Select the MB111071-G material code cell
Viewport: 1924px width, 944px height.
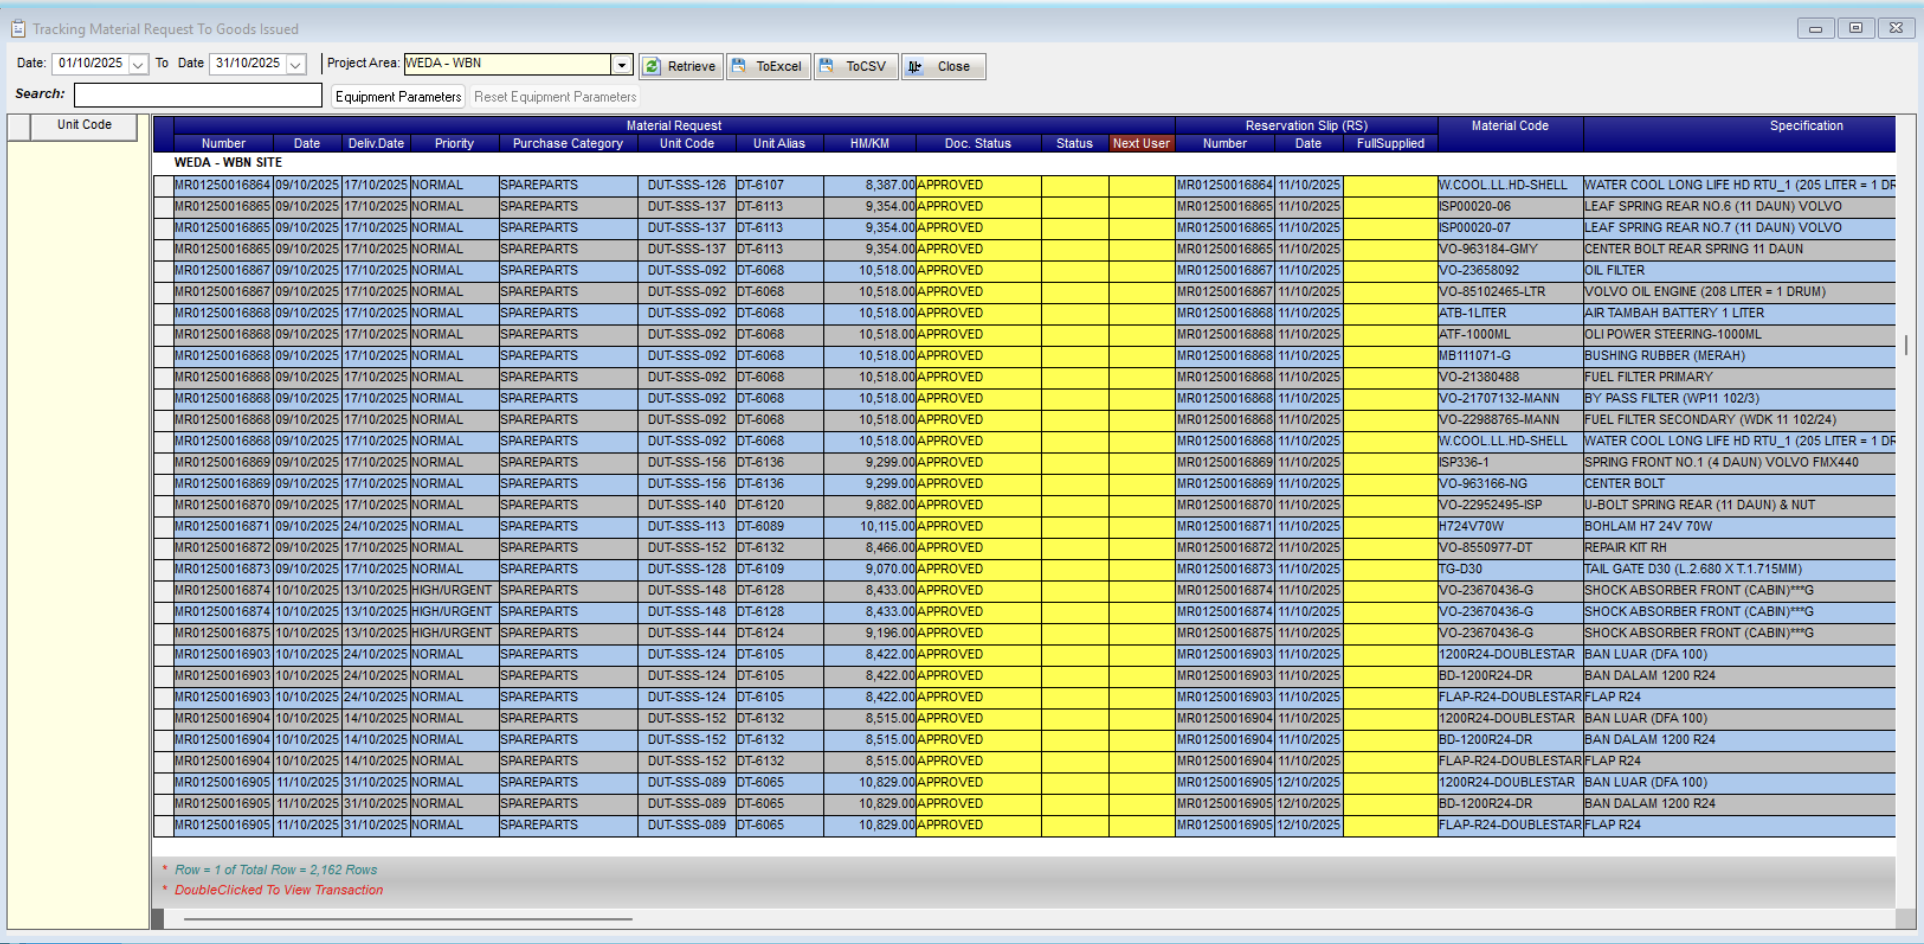1510,356
